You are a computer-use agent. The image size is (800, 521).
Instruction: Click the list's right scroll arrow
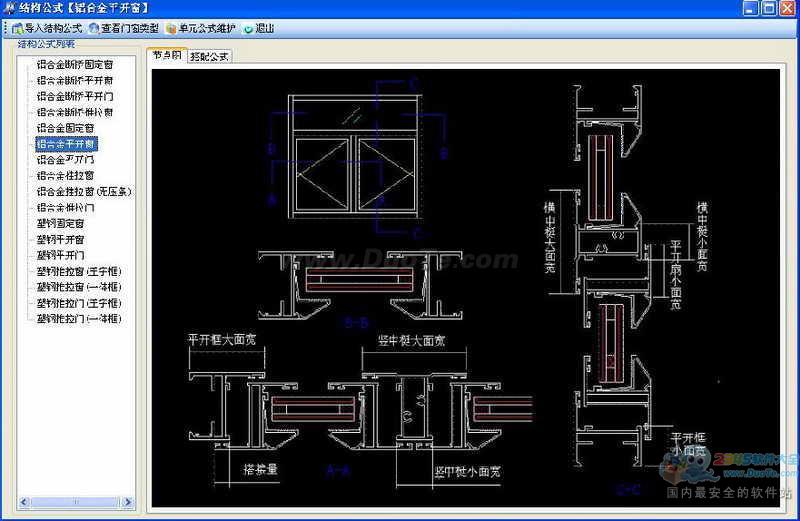[128, 502]
